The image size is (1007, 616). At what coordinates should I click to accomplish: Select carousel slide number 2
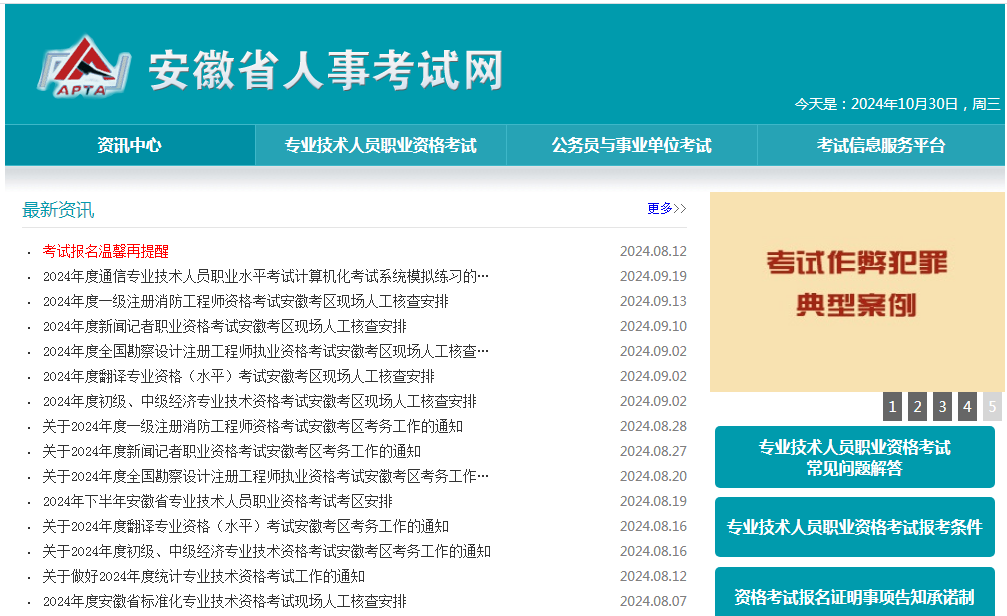[x=916, y=406]
